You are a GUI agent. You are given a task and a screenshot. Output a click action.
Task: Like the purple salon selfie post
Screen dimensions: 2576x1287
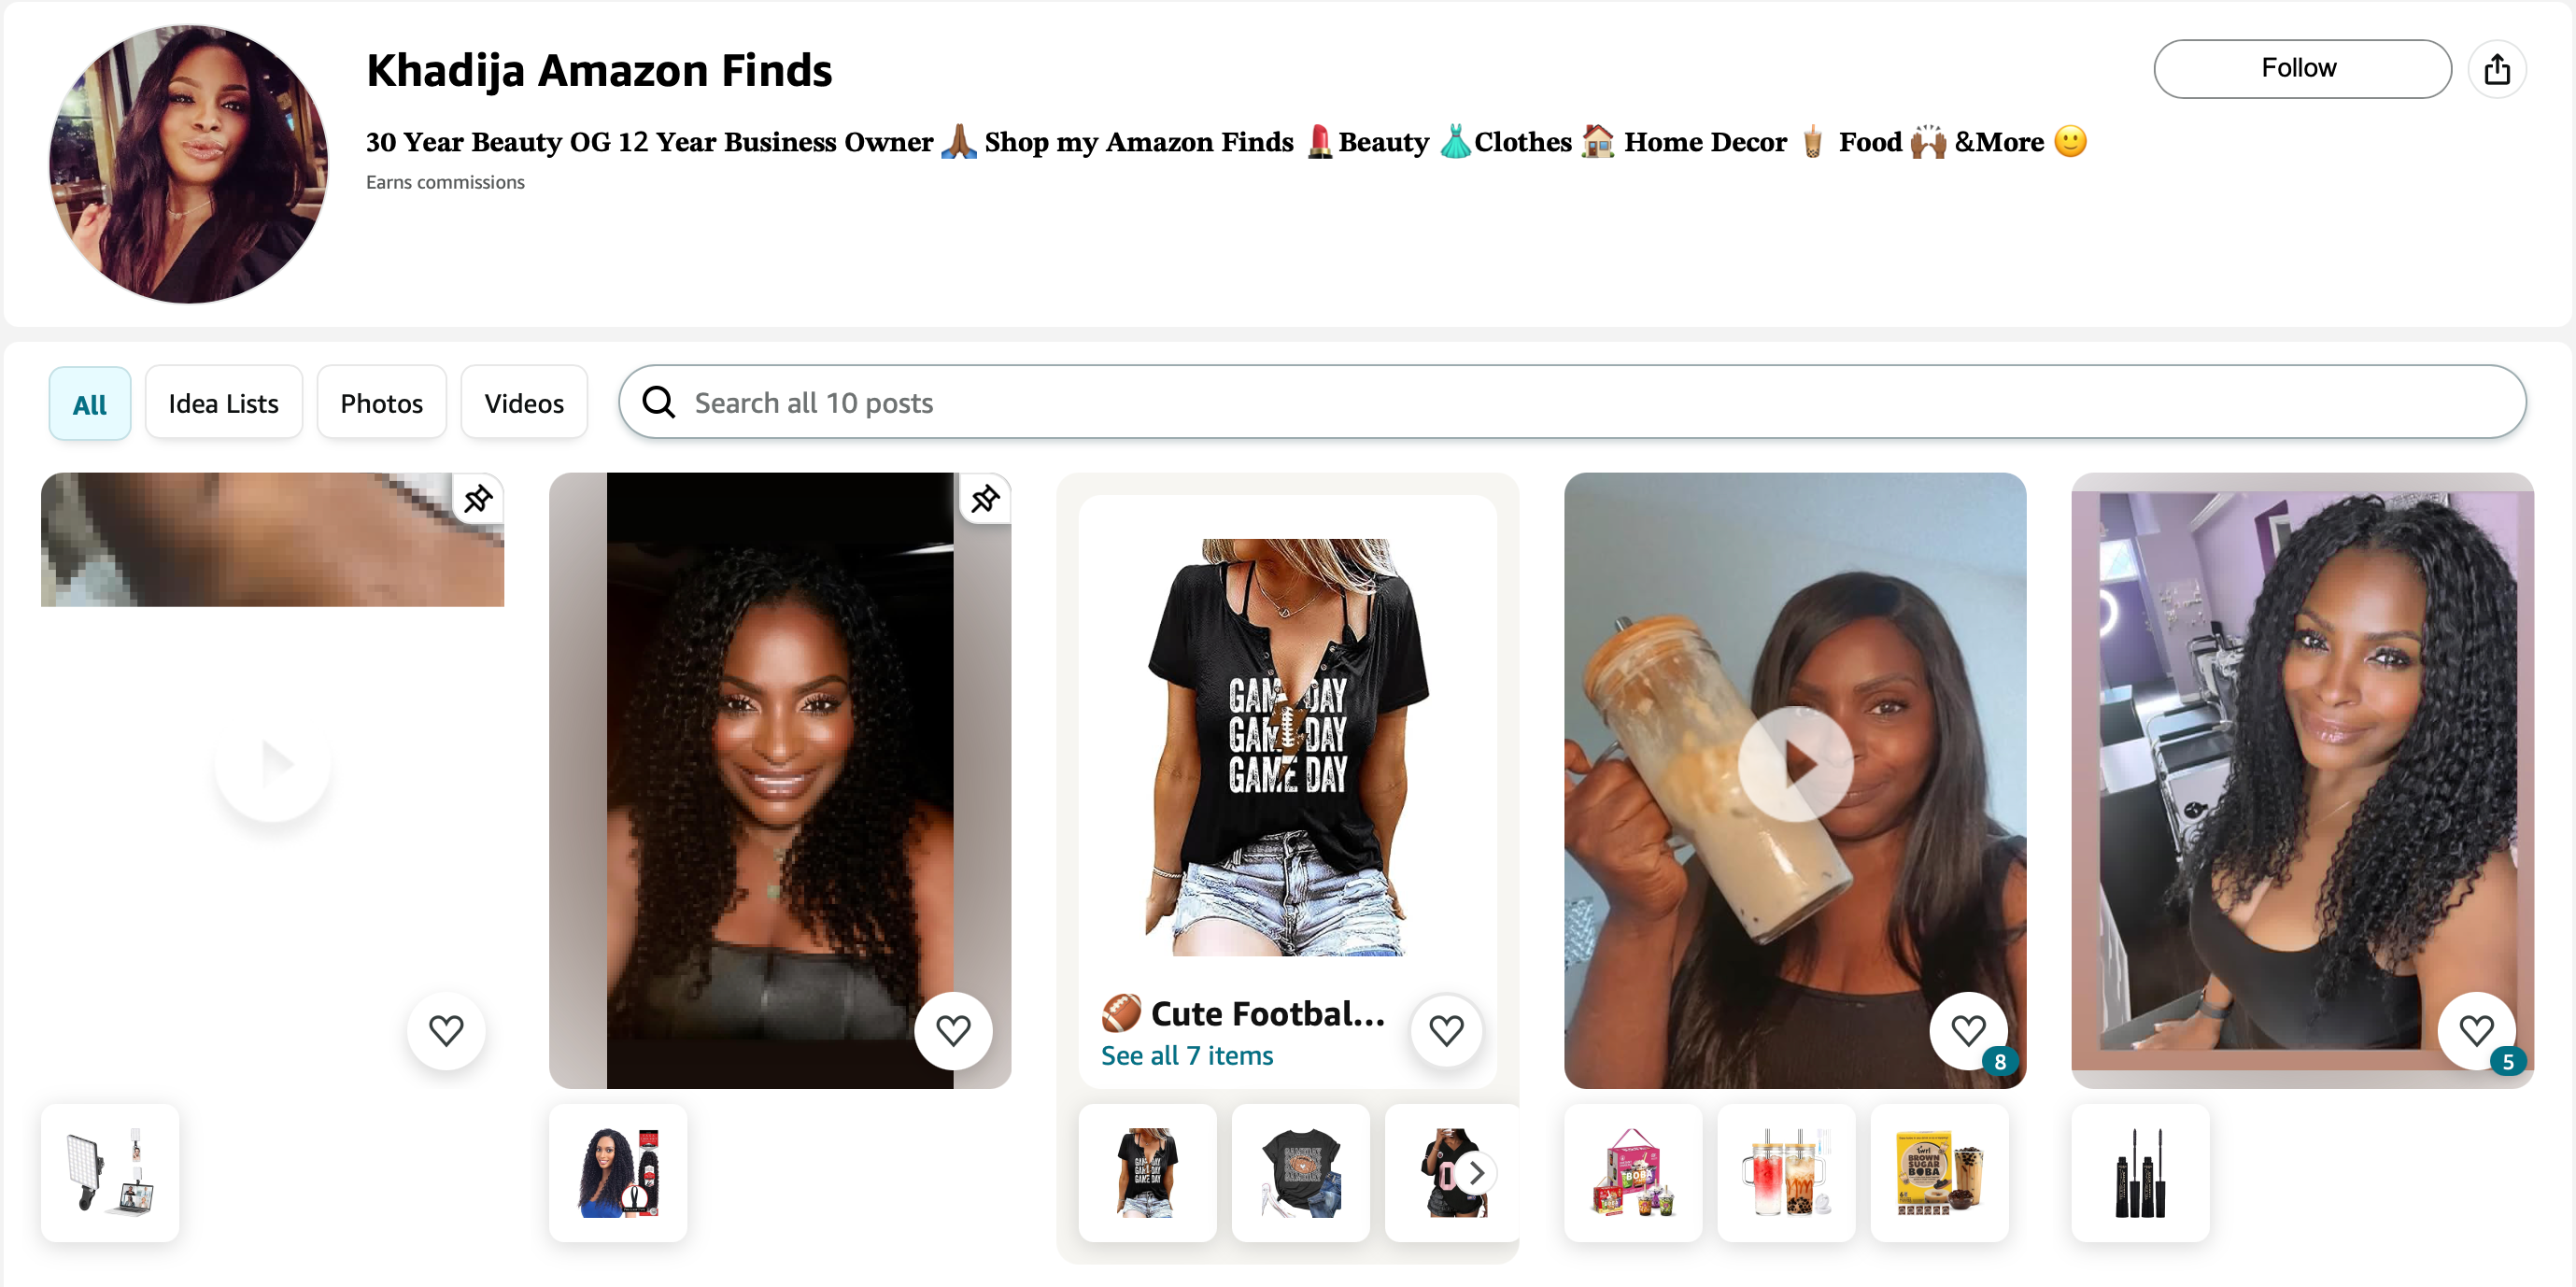click(x=2476, y=1030)
